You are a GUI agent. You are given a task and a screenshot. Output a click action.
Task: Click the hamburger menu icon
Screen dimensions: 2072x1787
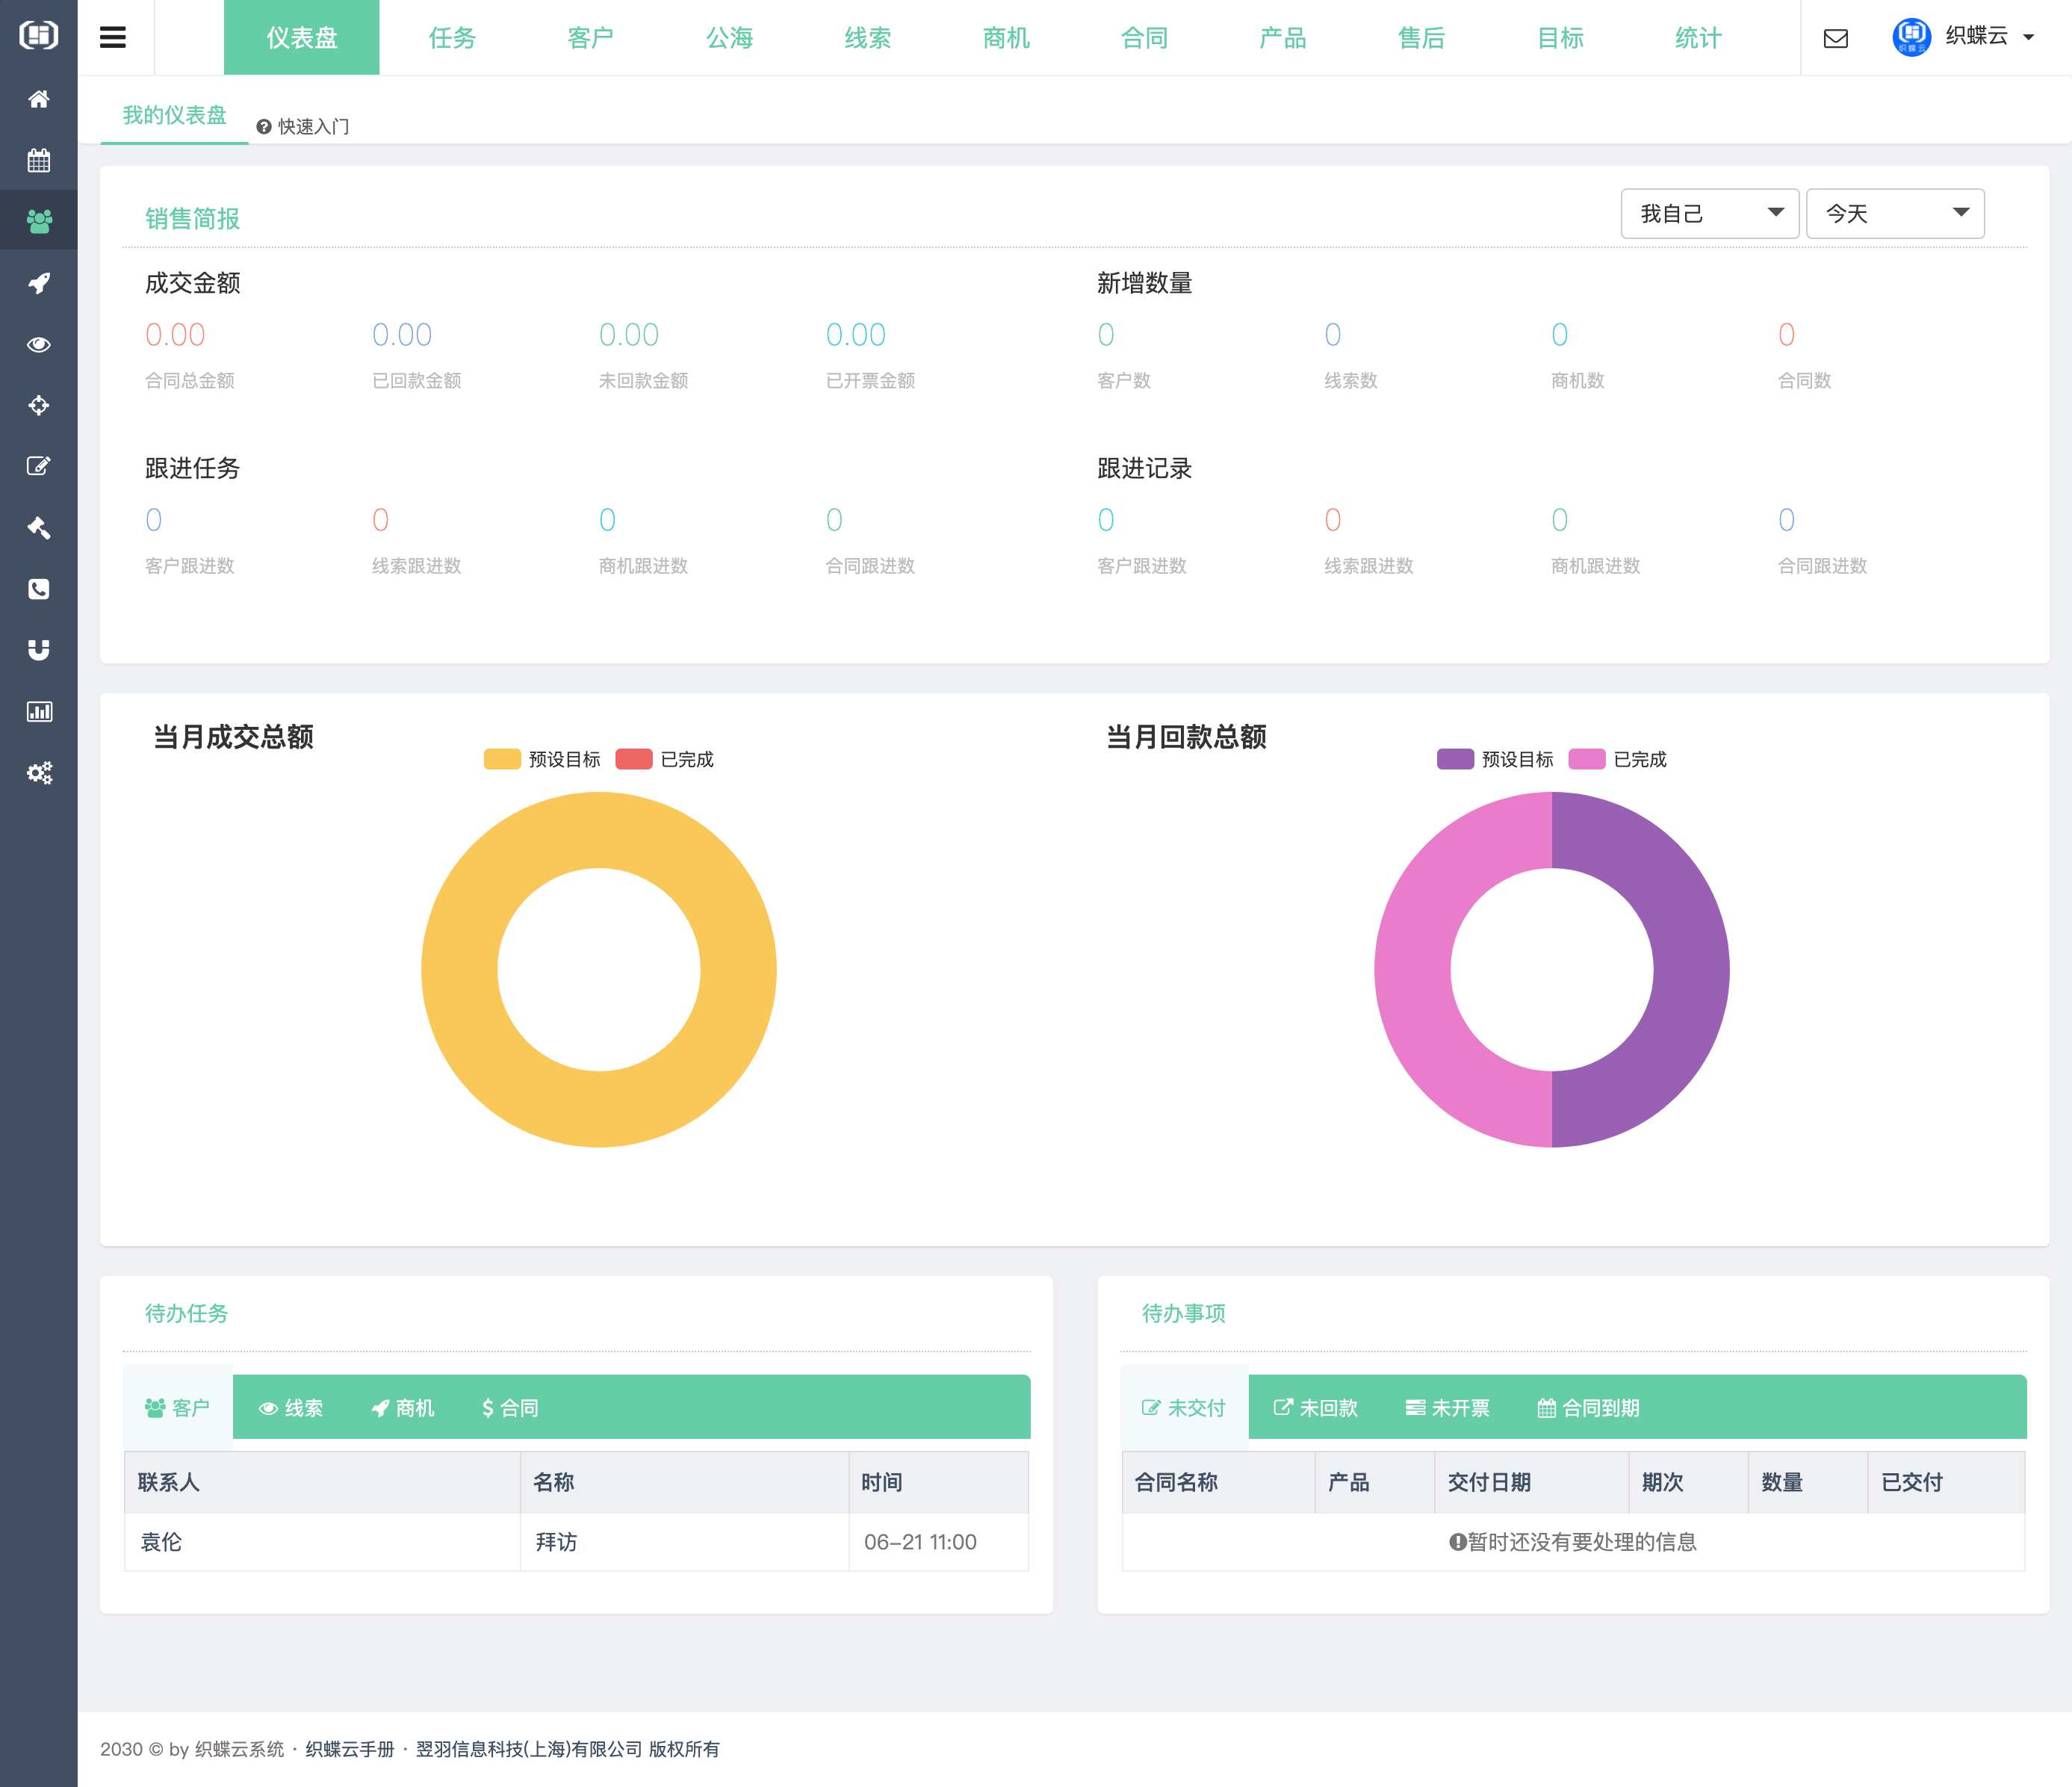pos(113,38)
